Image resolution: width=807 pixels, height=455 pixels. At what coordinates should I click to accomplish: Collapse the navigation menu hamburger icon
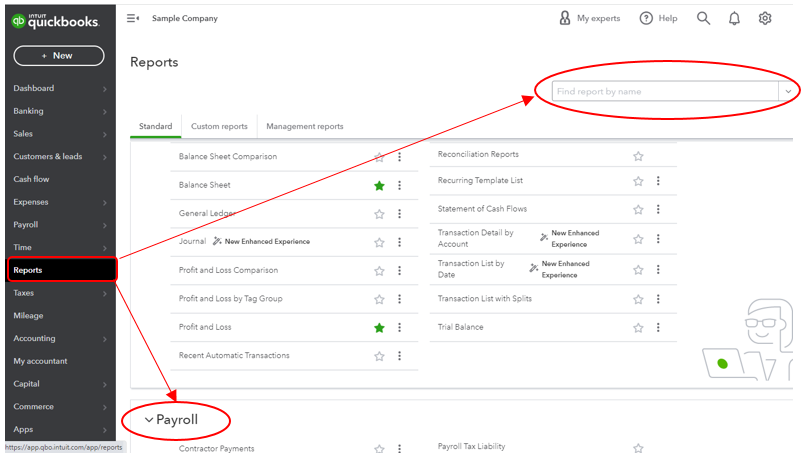click(x=133, y=18)
